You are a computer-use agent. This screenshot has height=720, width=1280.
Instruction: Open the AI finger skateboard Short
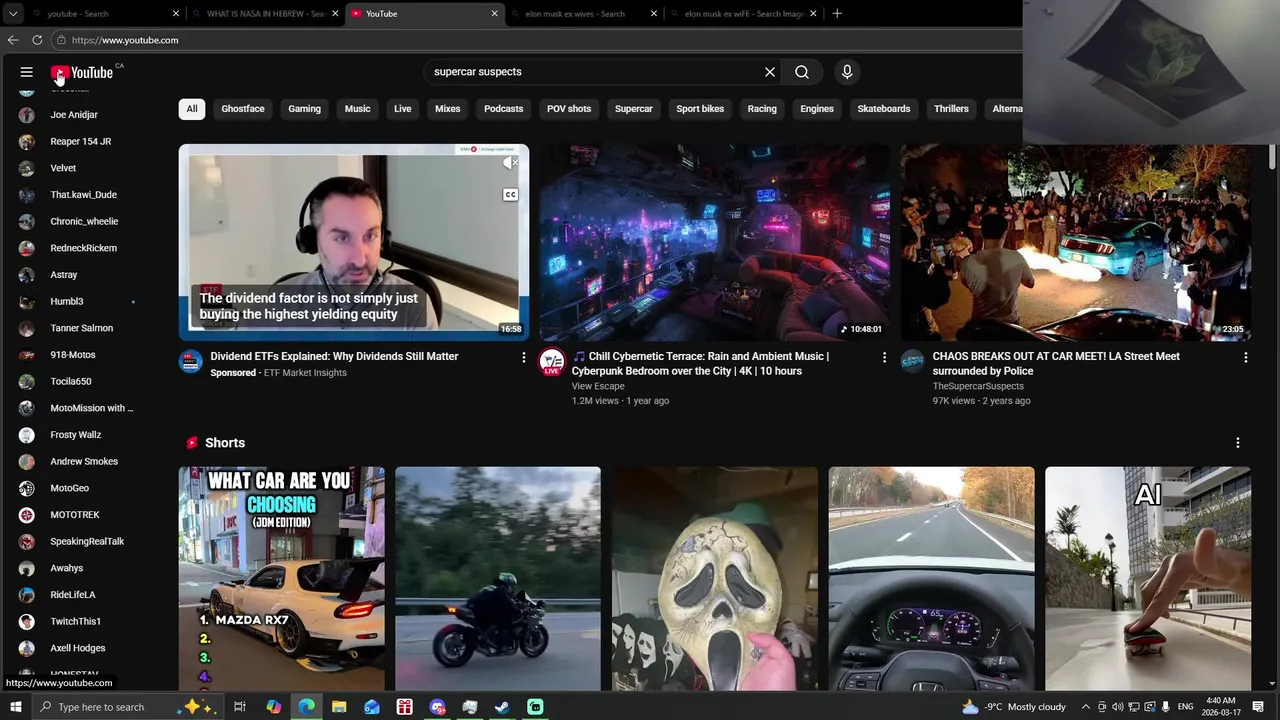tap(1148, 578)
